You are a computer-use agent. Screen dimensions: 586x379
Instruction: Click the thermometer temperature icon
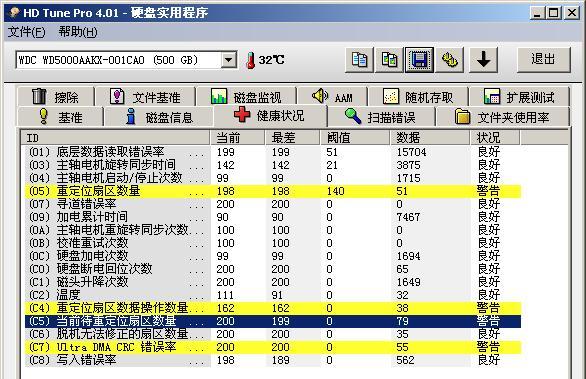coord(250,60)
